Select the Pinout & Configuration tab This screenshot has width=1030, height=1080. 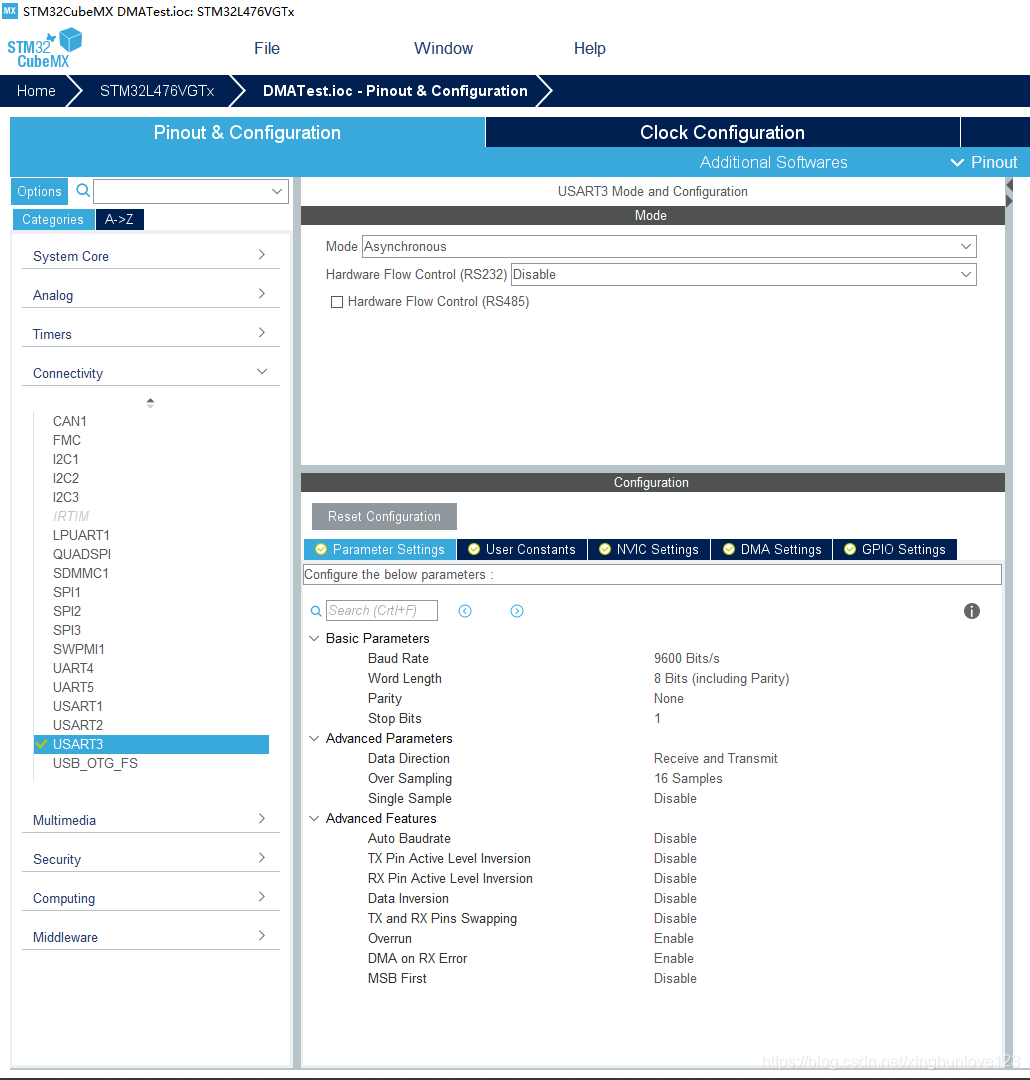(247, 132)
